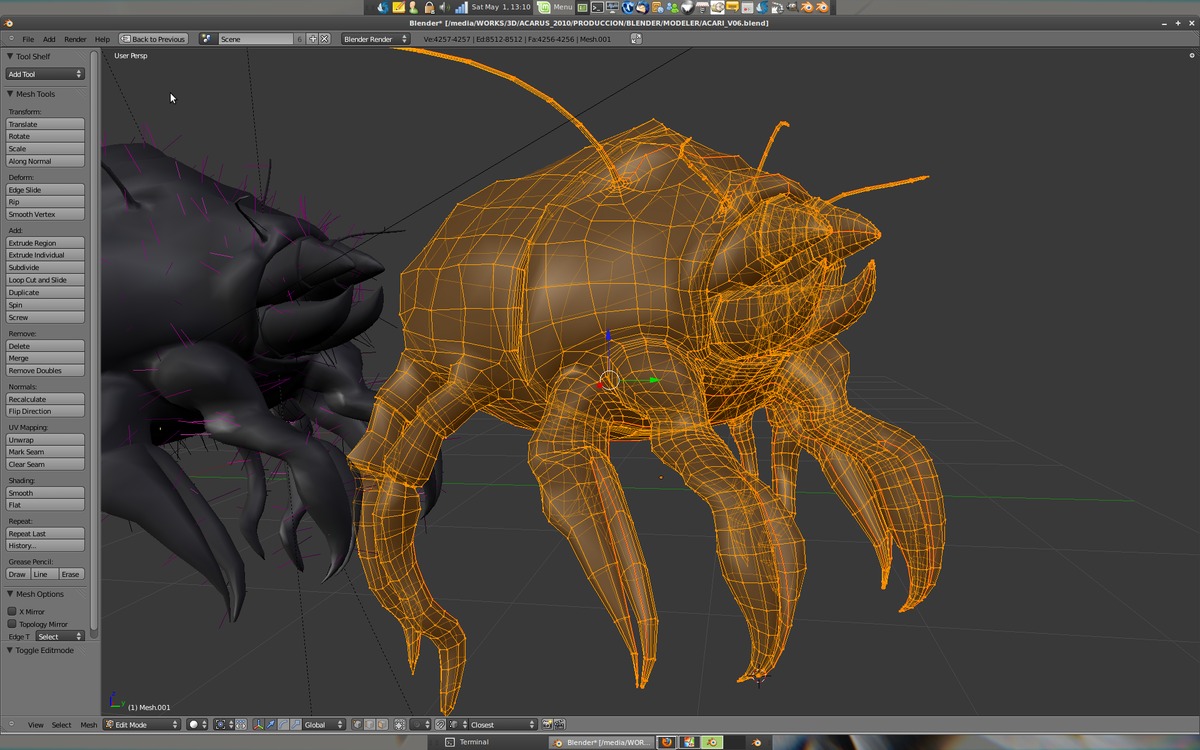The height and width of the screenshot is (750, 1200).
Task: Enable X Mirror checkbox
Action: (12, 611)
